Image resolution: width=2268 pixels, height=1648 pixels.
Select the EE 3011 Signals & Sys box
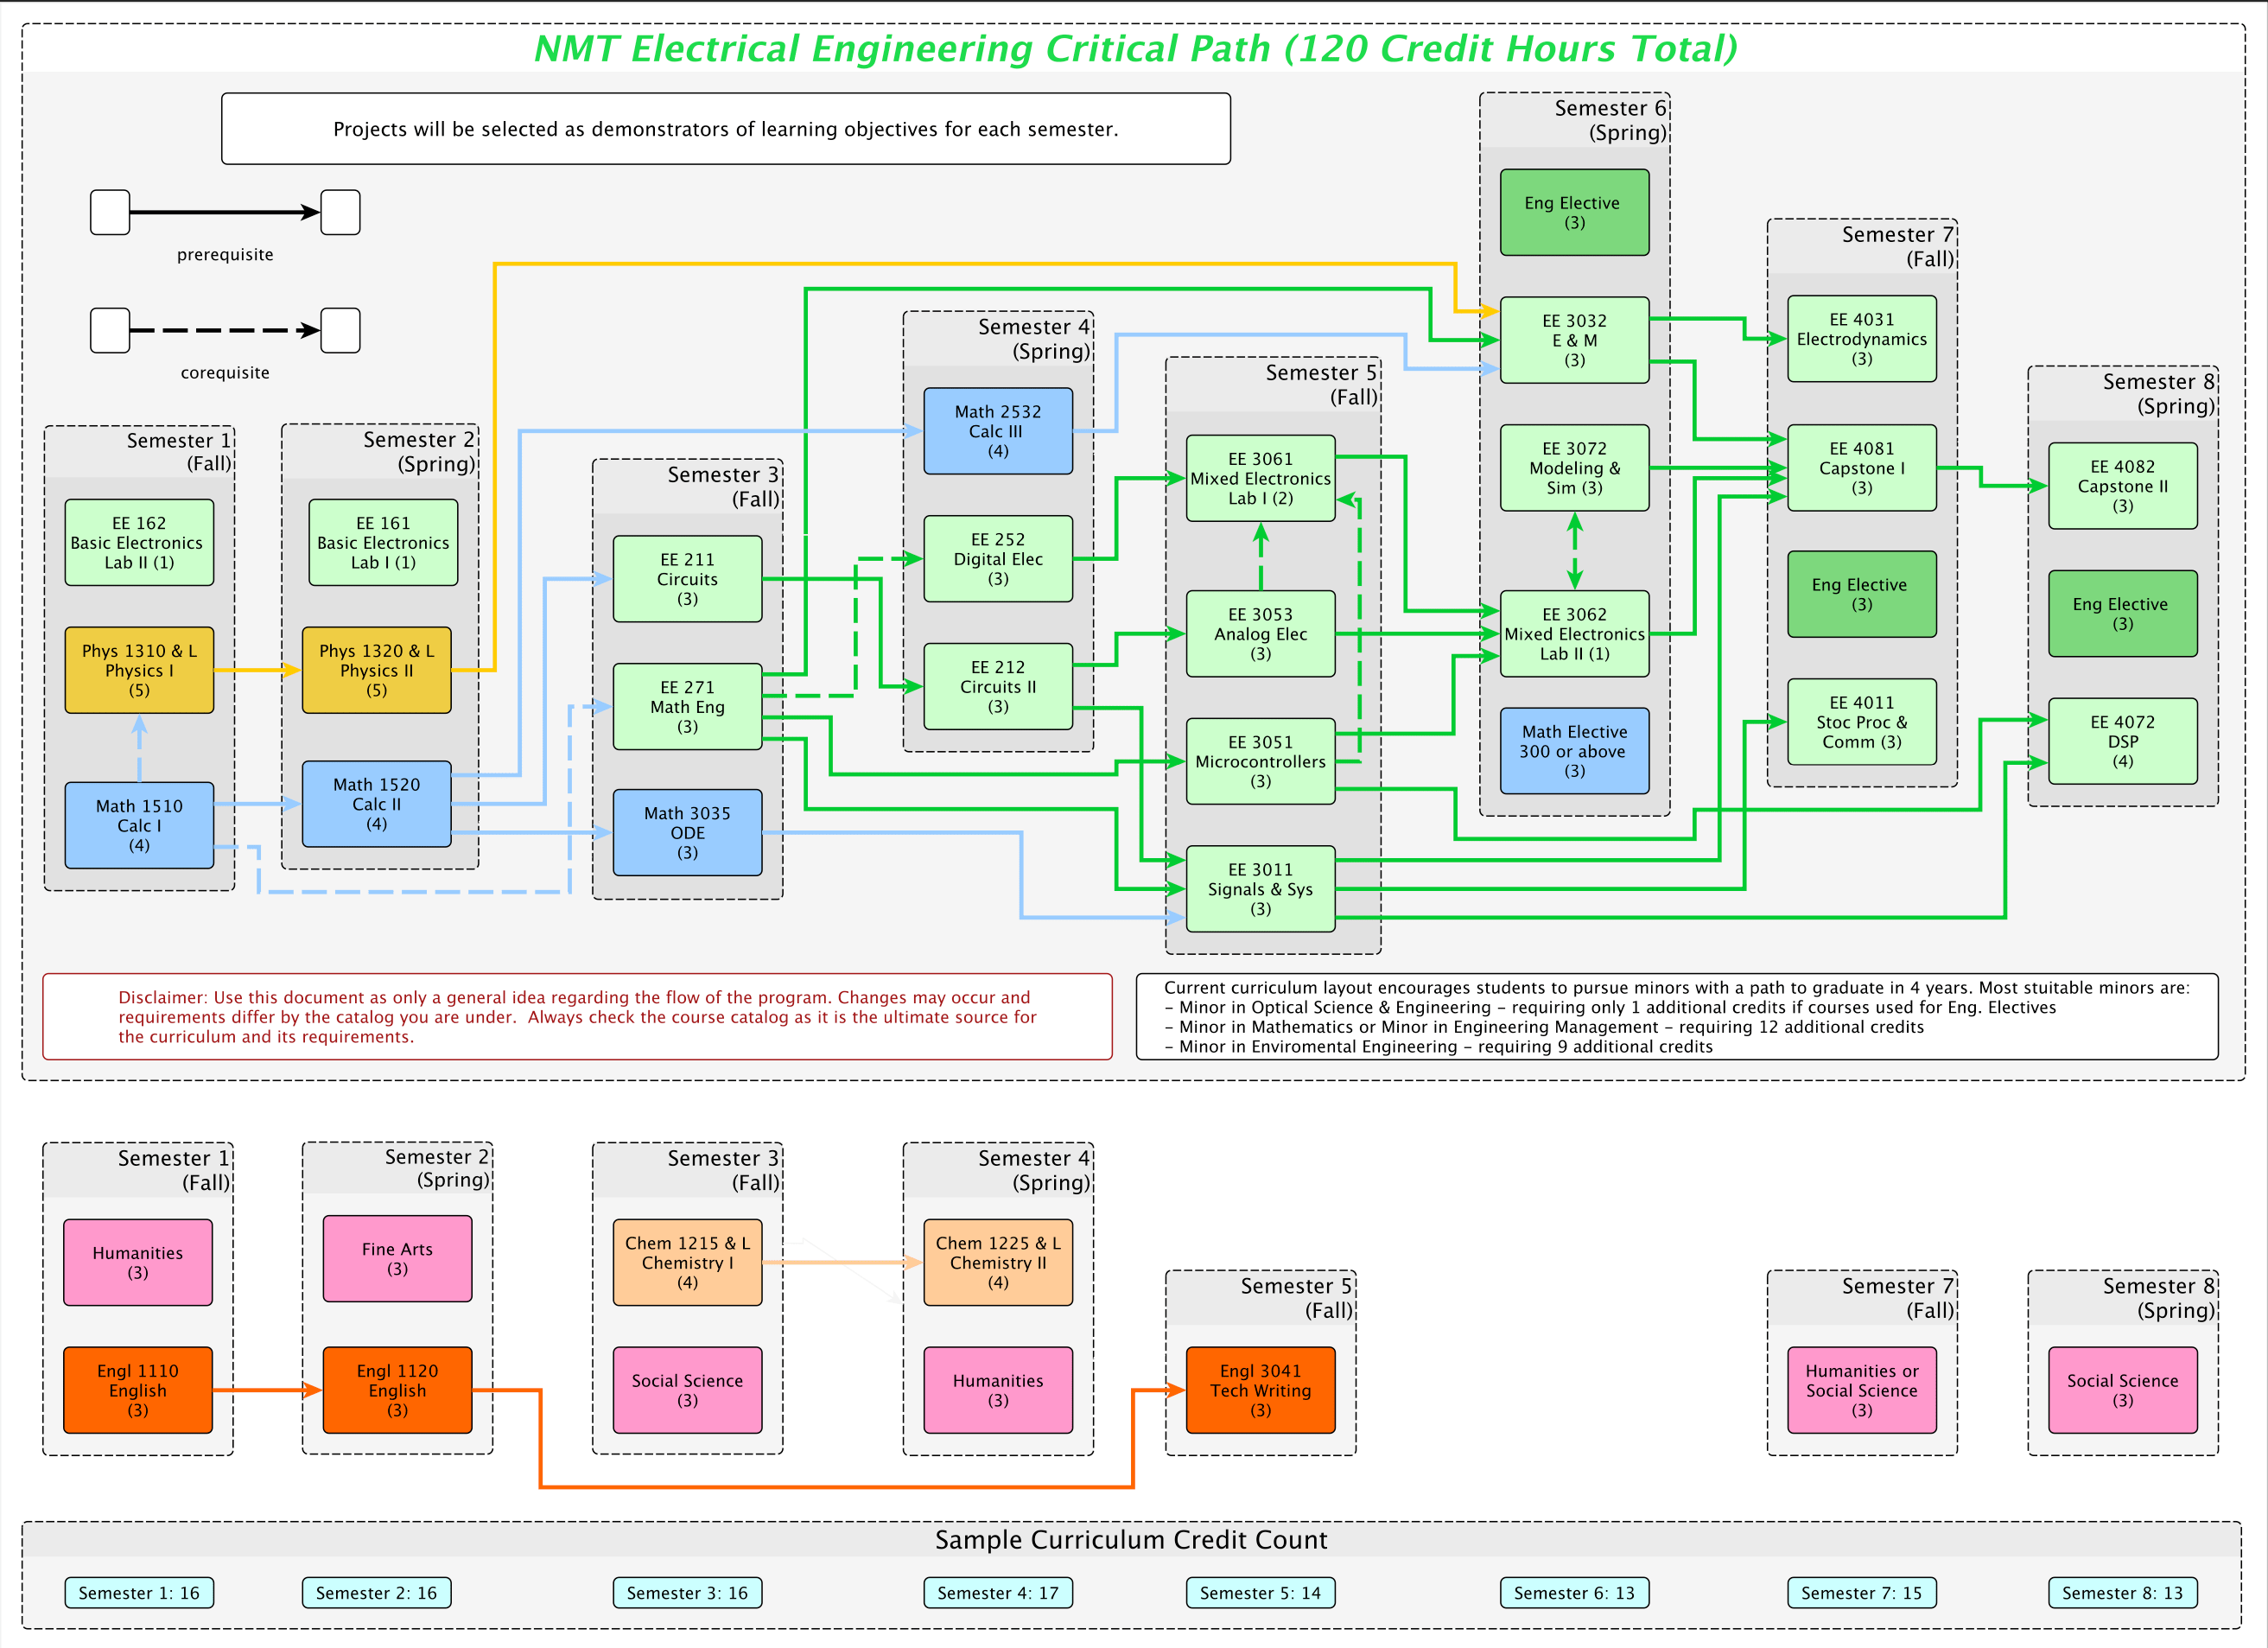[x=1260, y=889]
